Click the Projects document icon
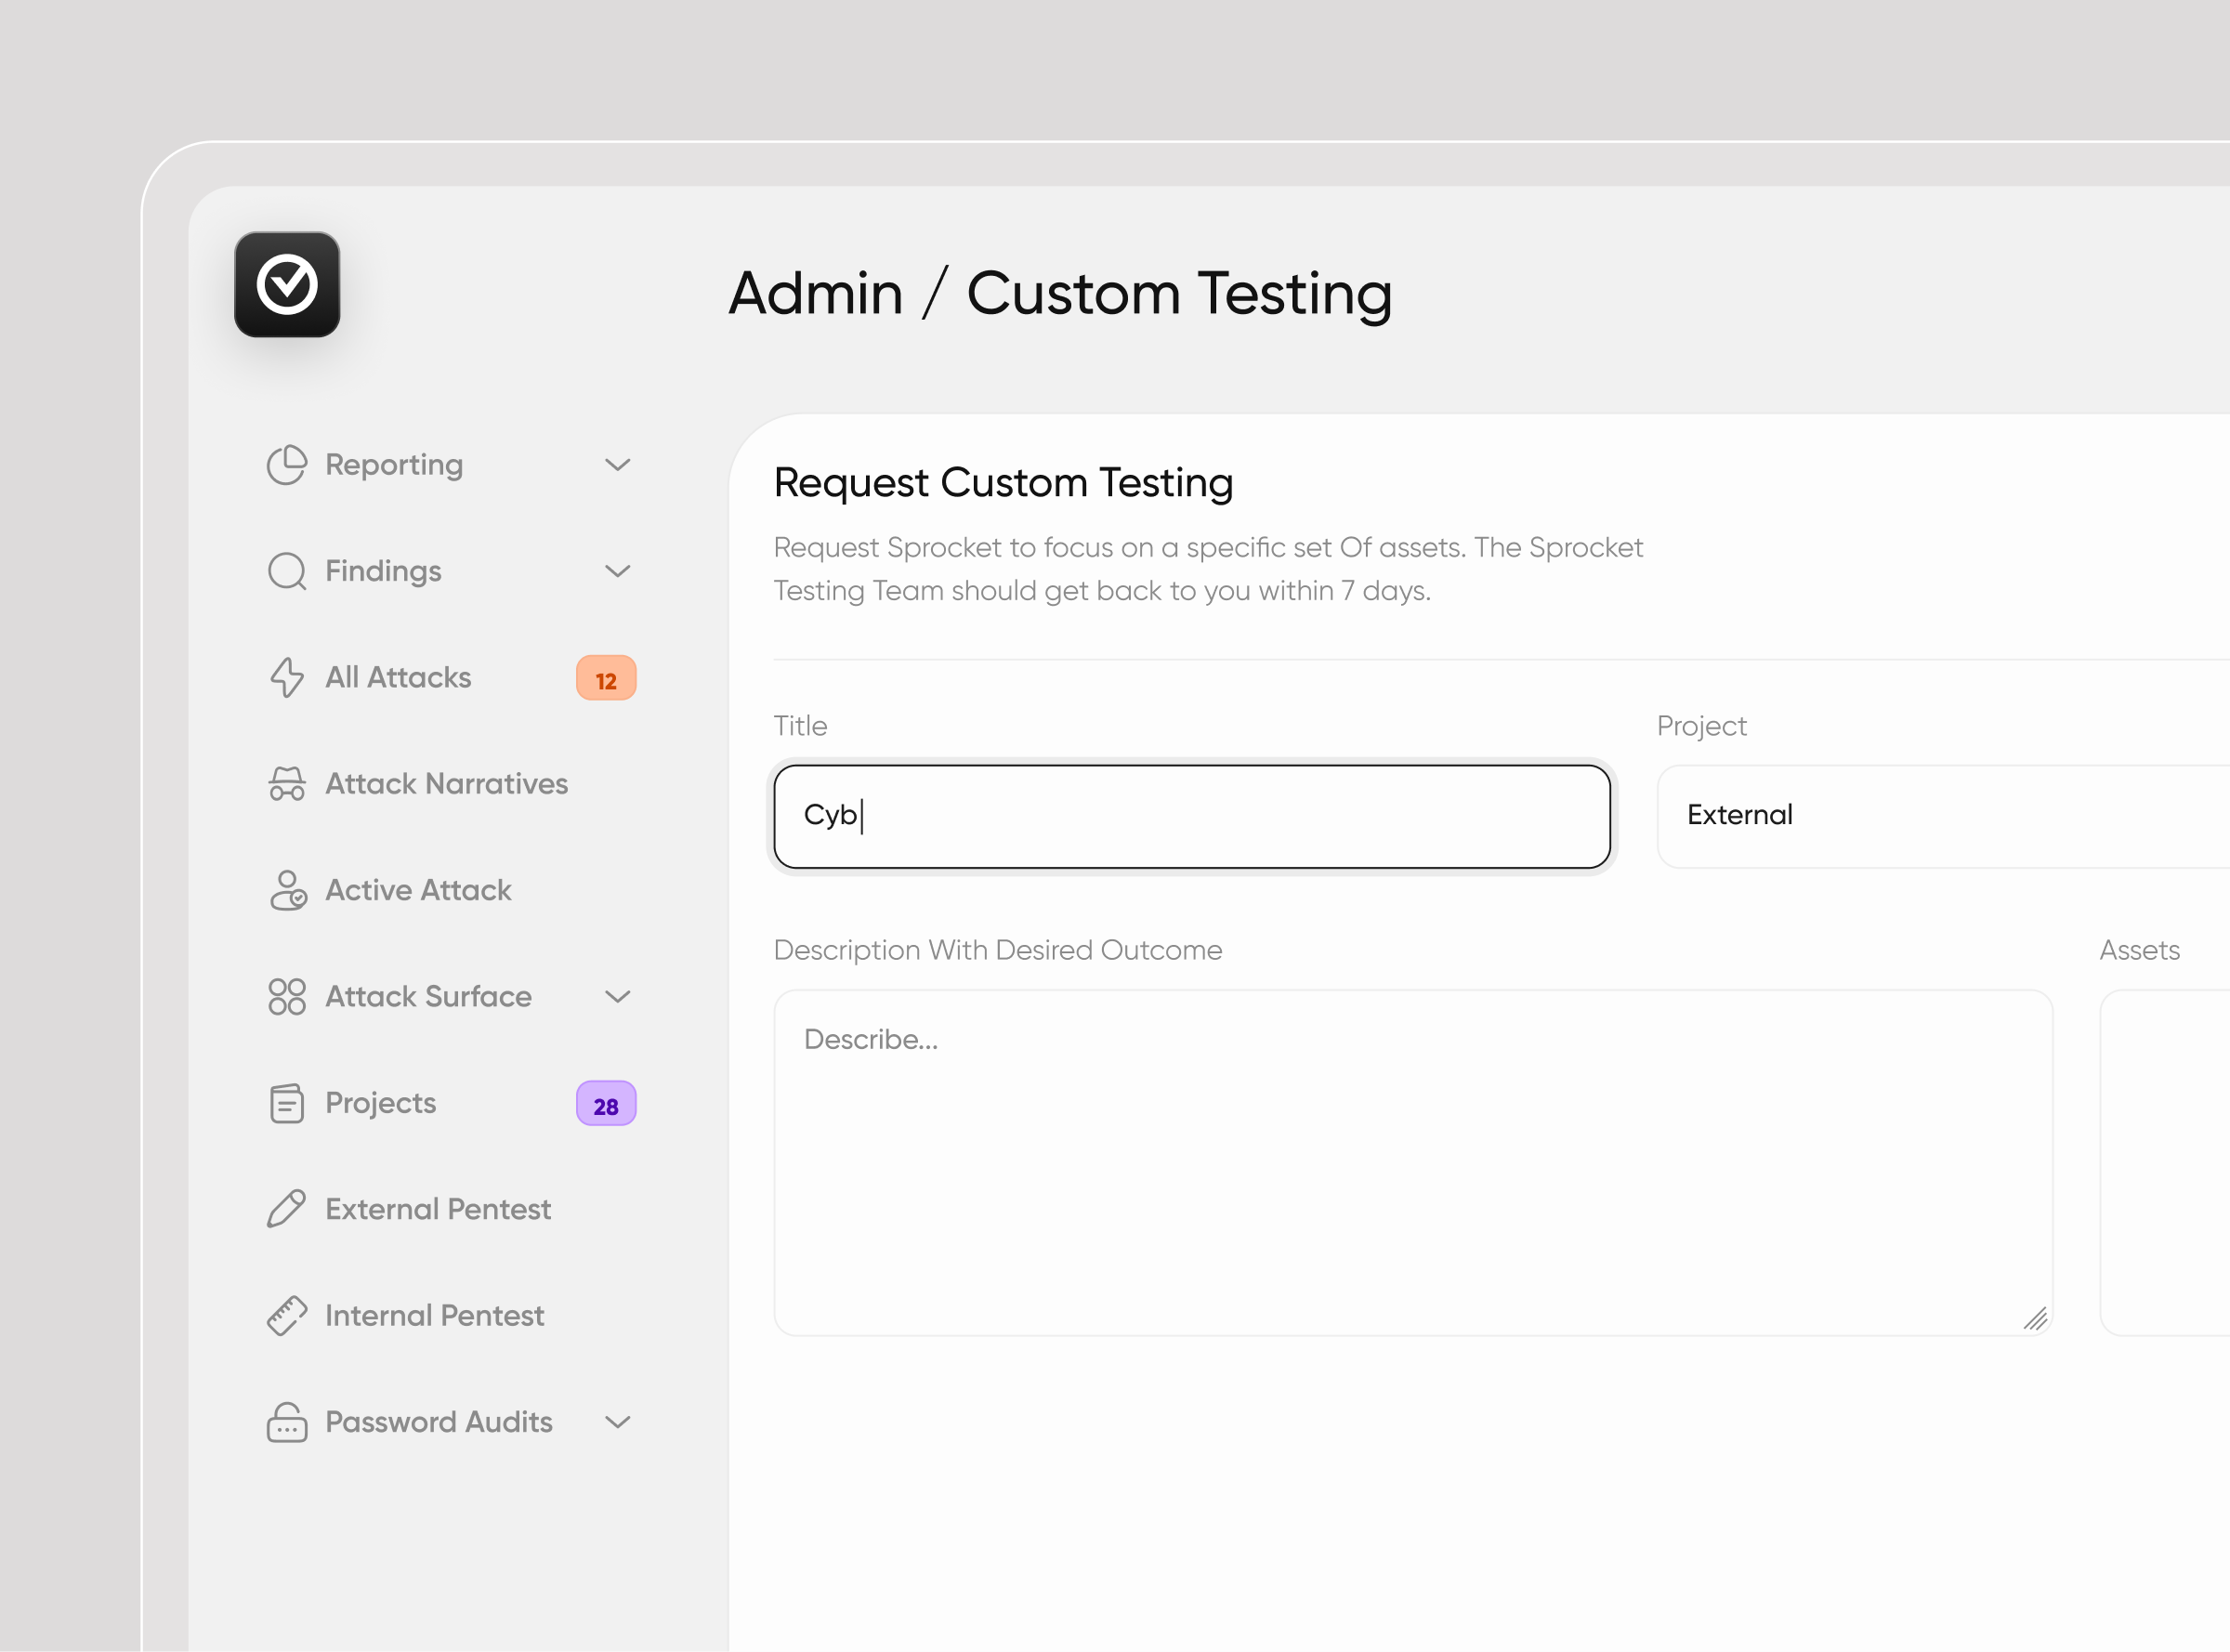Image resolution: width=2230 pixels, height=1652 pixels. point(287,1103)
